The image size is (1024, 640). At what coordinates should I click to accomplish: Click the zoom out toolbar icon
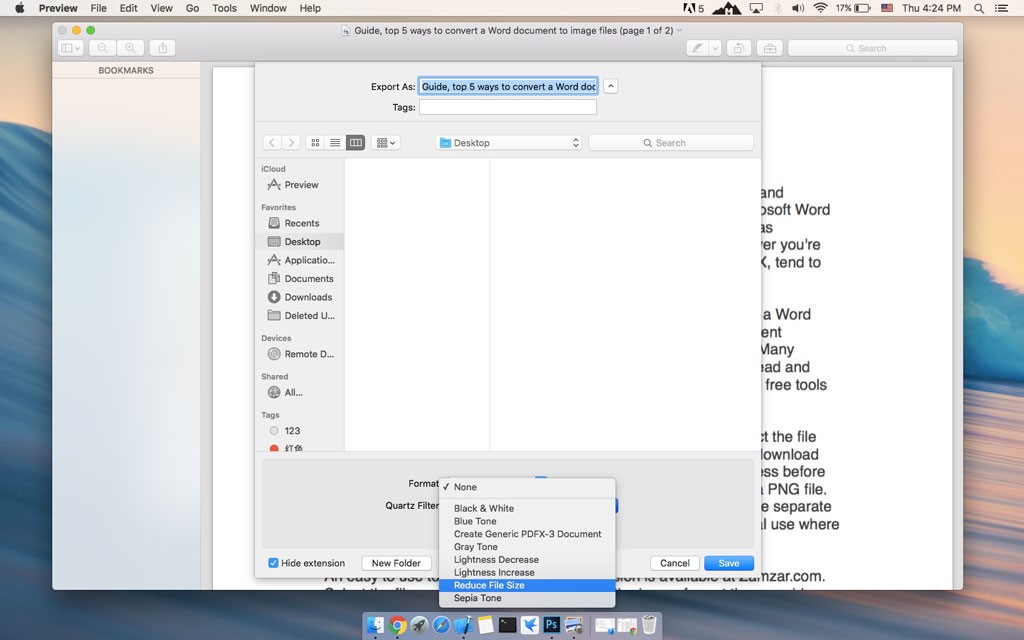(103, 48)
